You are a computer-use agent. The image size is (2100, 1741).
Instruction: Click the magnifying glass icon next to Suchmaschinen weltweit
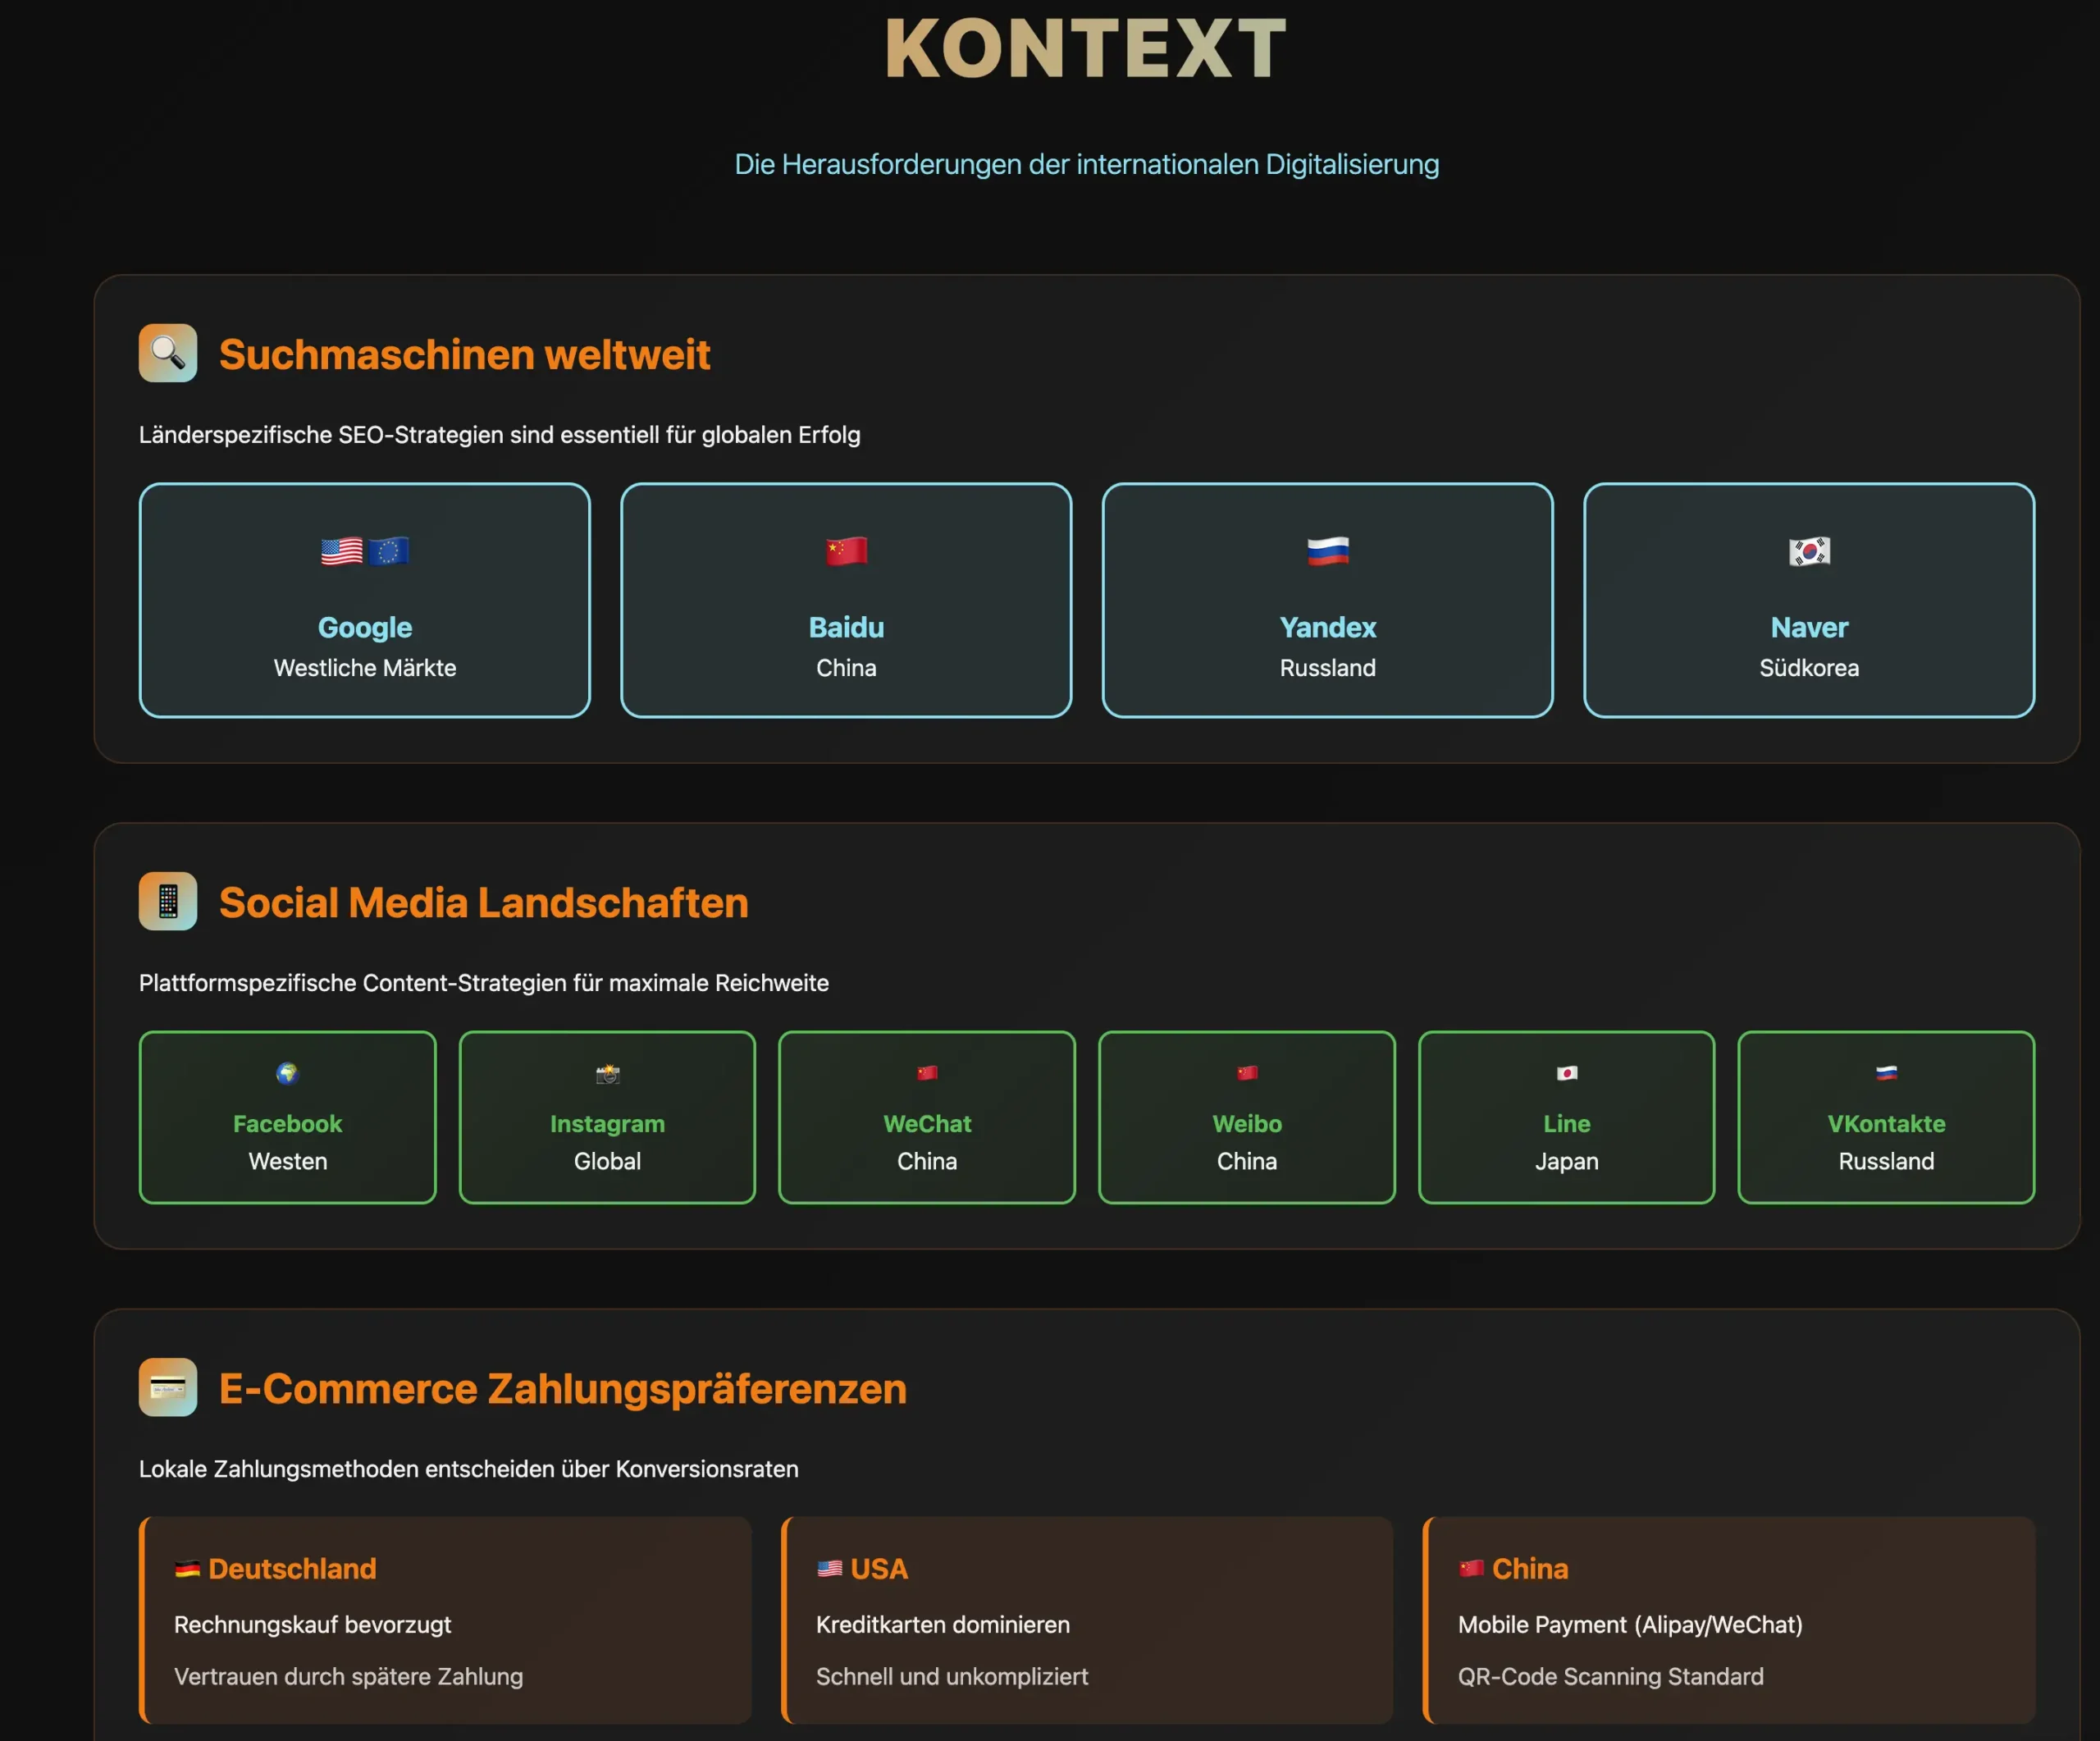[x=167, y=353]
